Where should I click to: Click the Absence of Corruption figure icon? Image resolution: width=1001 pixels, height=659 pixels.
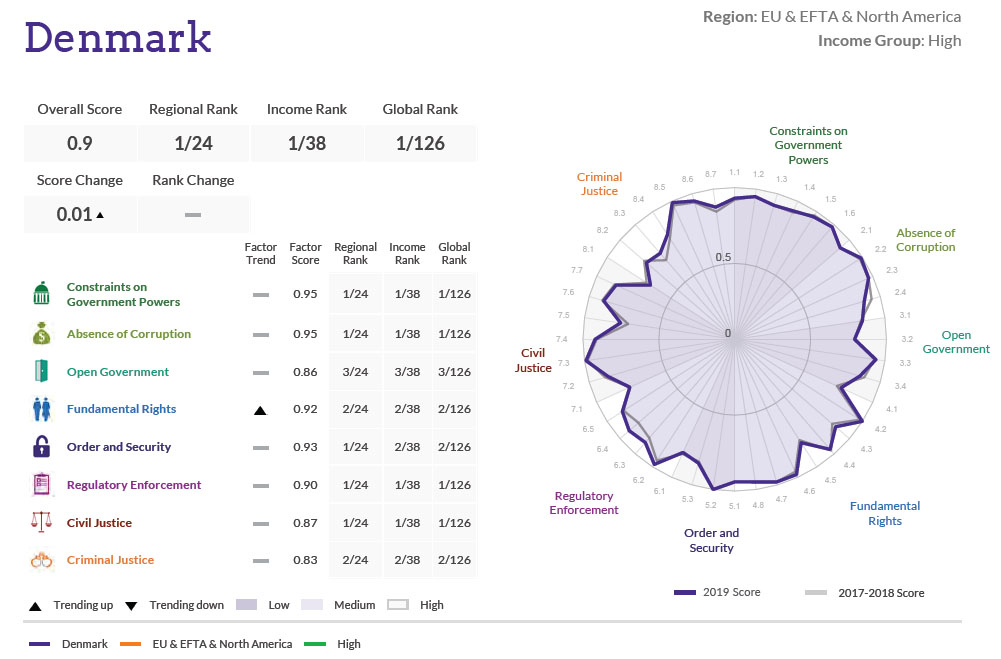41,332
